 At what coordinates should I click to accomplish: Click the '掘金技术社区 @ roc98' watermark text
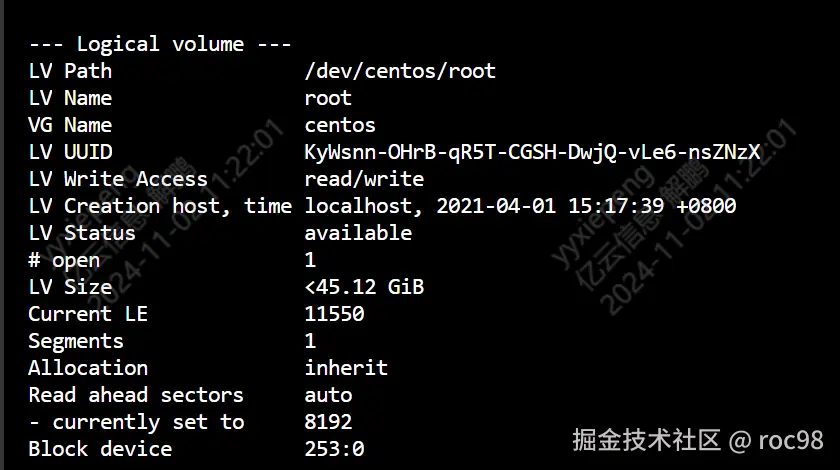697,440
